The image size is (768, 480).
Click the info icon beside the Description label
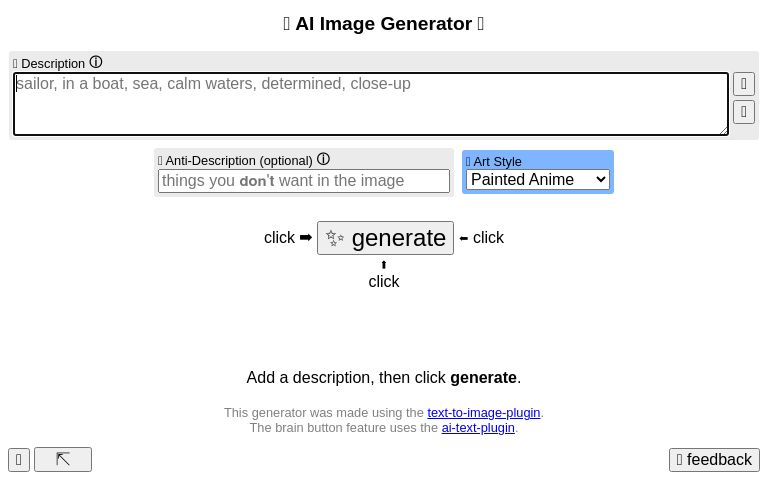(x=96, y=62)
